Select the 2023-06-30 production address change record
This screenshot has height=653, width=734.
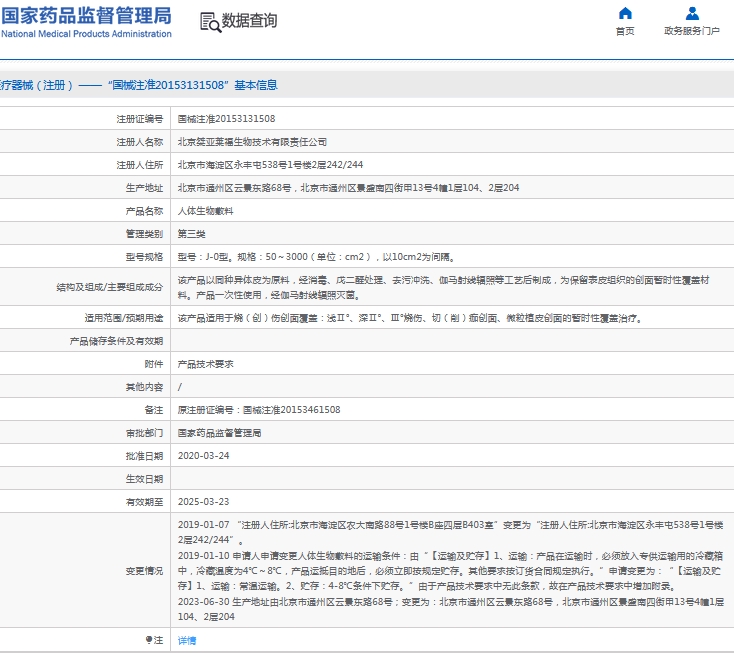[450, 609]
